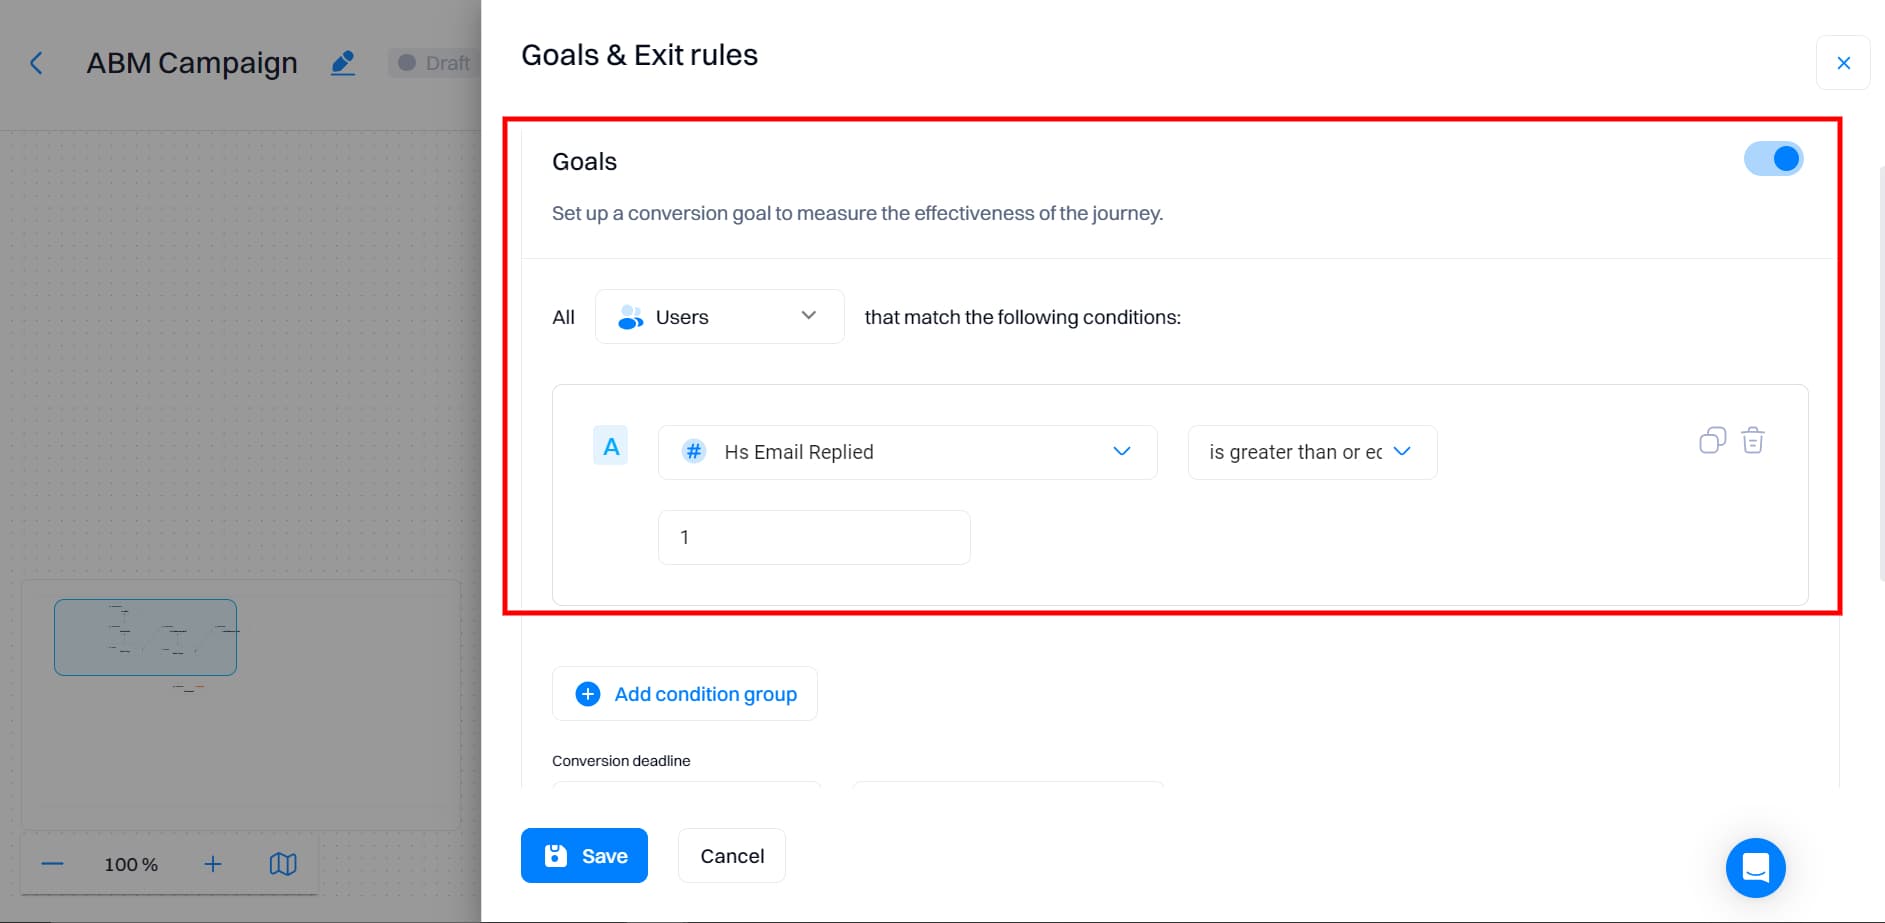Image resolution: width=1885 pixels, height=923 pixels.
Task: Open the chat support bubble
Action: tap(1755, 868)
